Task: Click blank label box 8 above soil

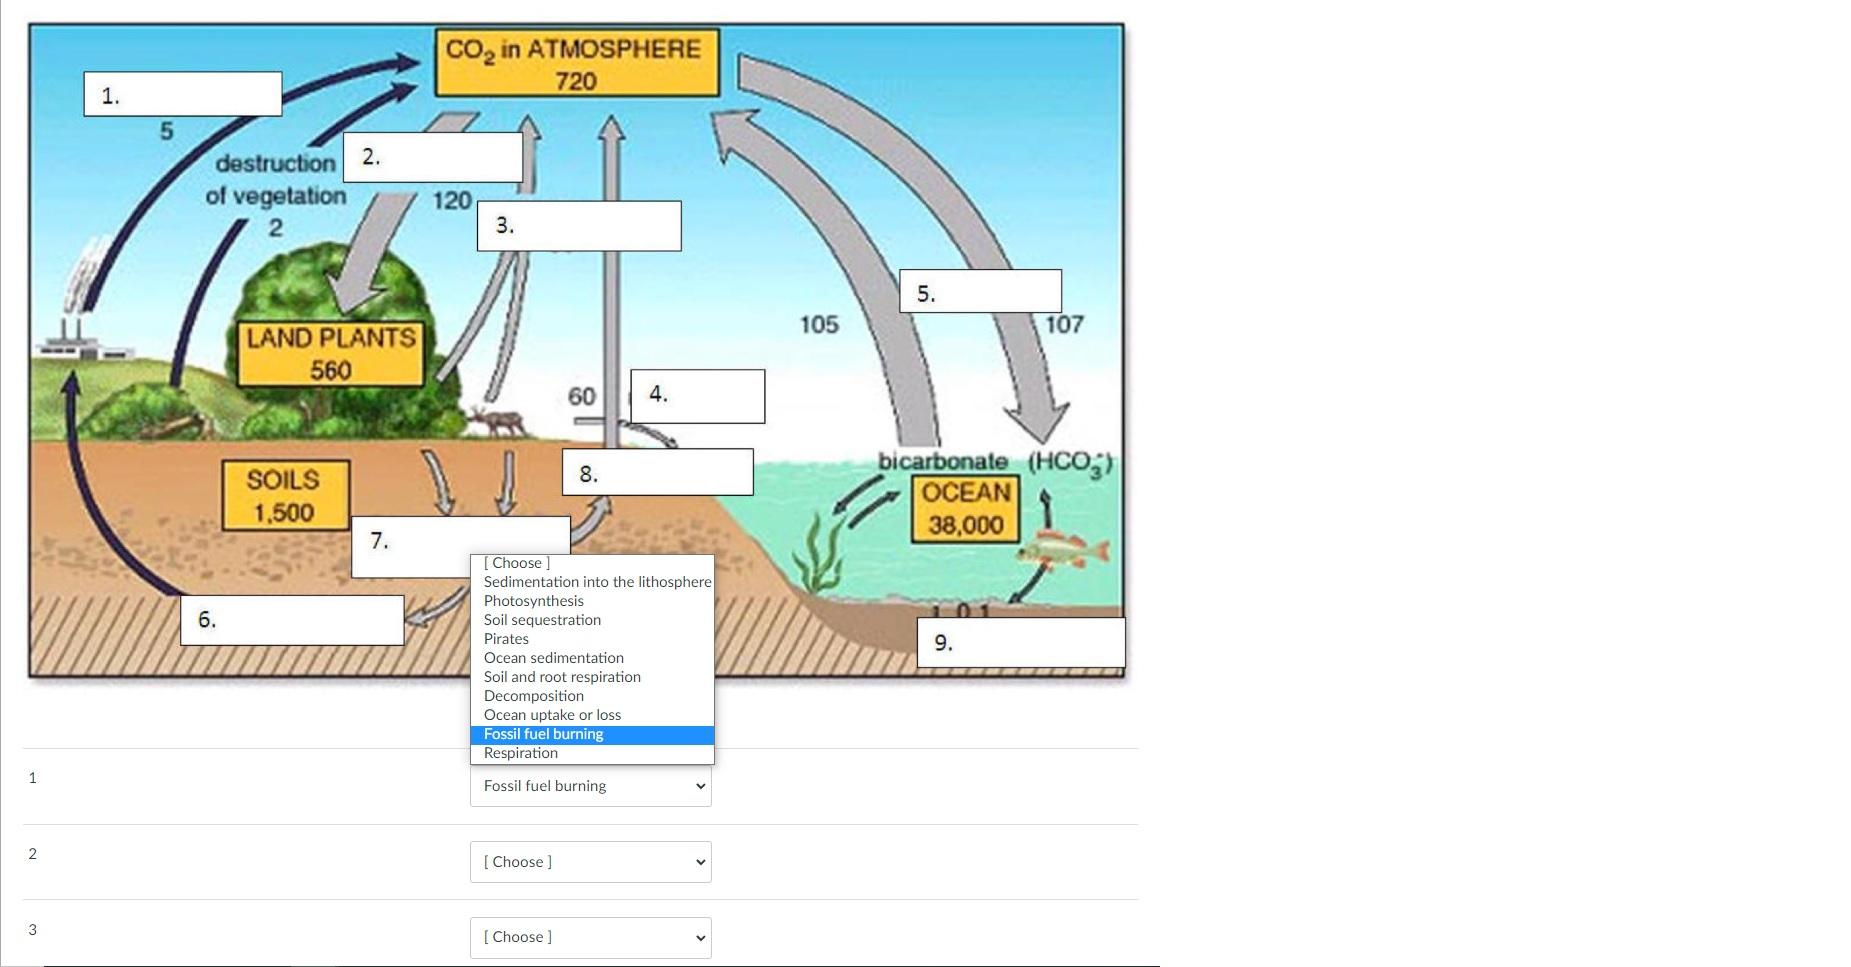Action: 658,472
